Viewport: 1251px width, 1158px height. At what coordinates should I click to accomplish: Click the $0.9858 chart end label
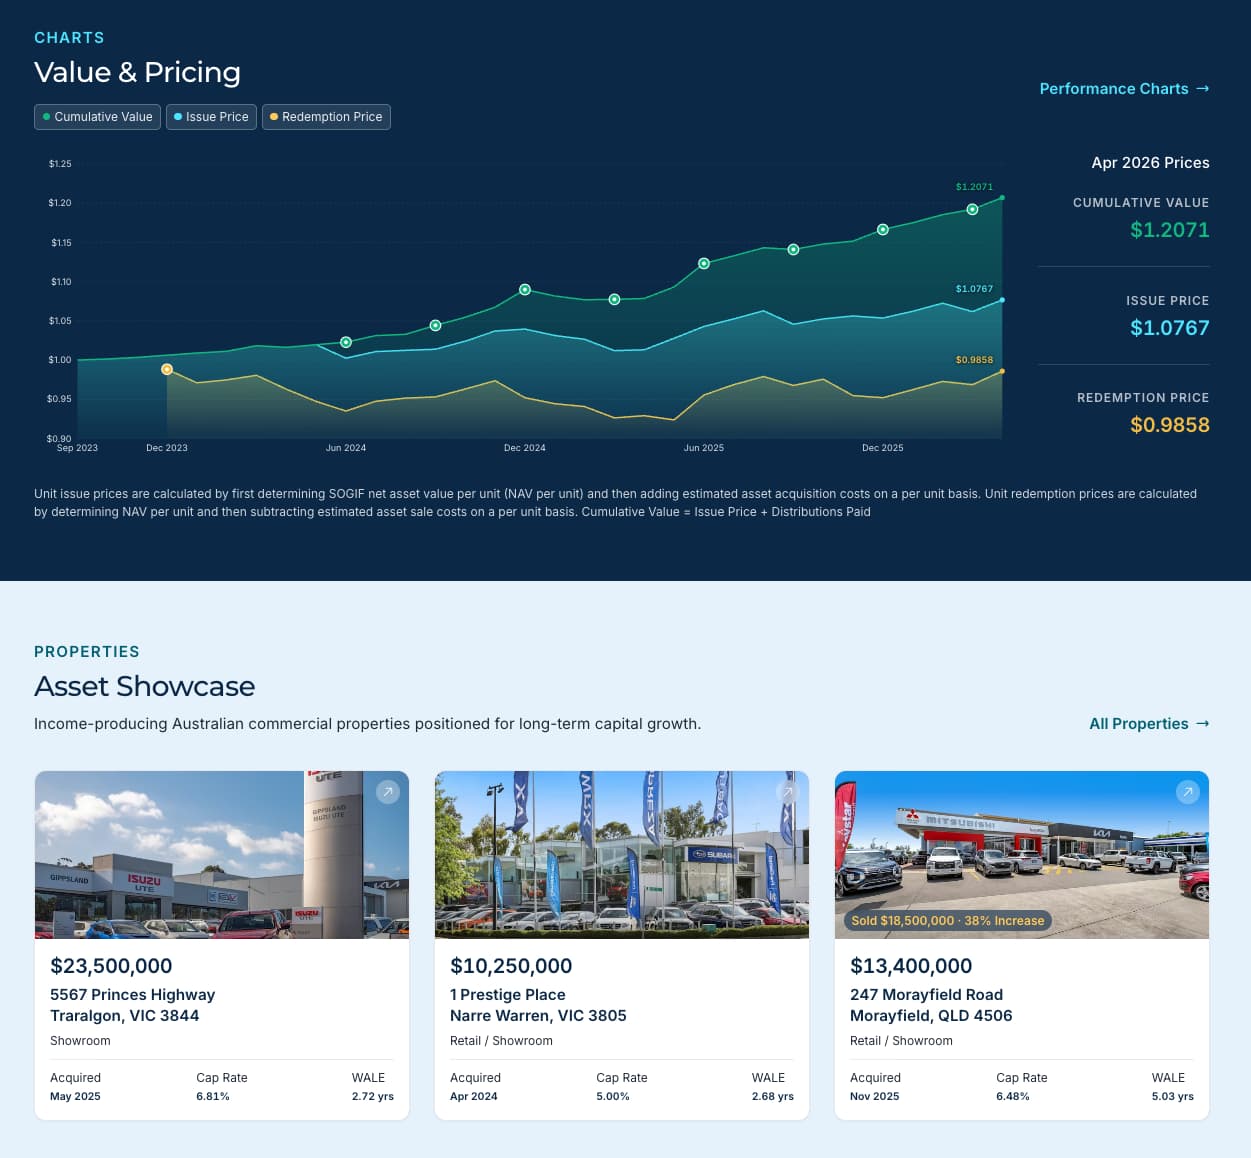(974, 360)
